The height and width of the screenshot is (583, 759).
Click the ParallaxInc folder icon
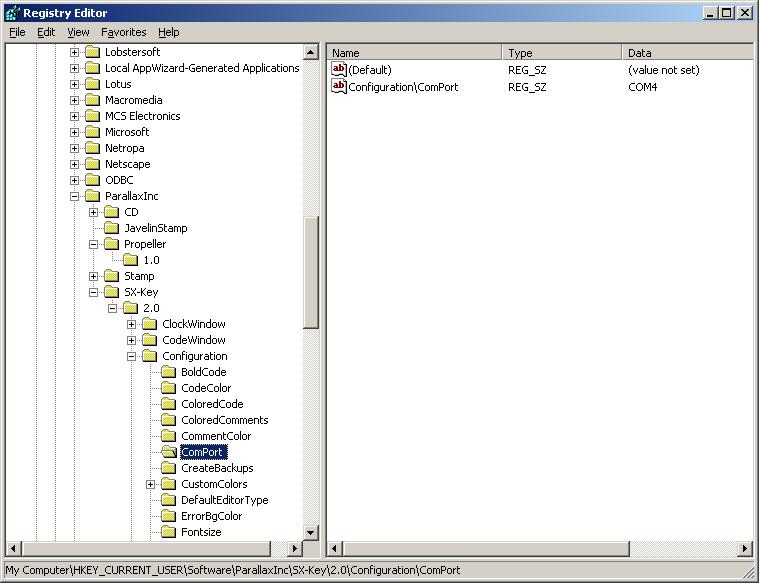pos(92,196)
